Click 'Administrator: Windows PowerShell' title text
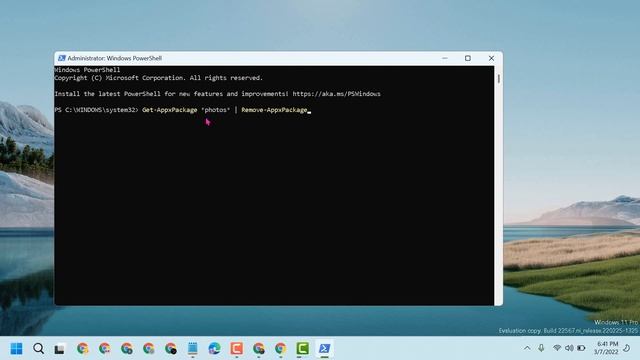This screenshot has width=640, height=360. pyautogui.click(x=115, y=58)
